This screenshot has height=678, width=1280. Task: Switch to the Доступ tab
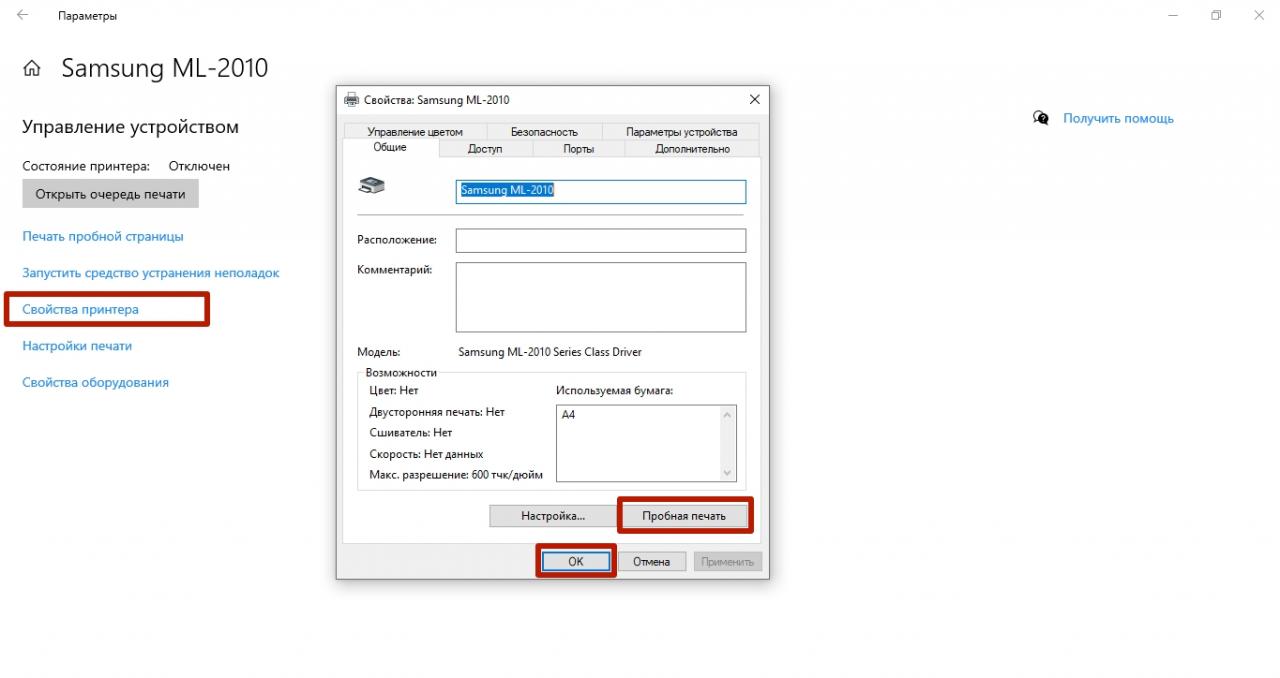[x=485, y=149]
